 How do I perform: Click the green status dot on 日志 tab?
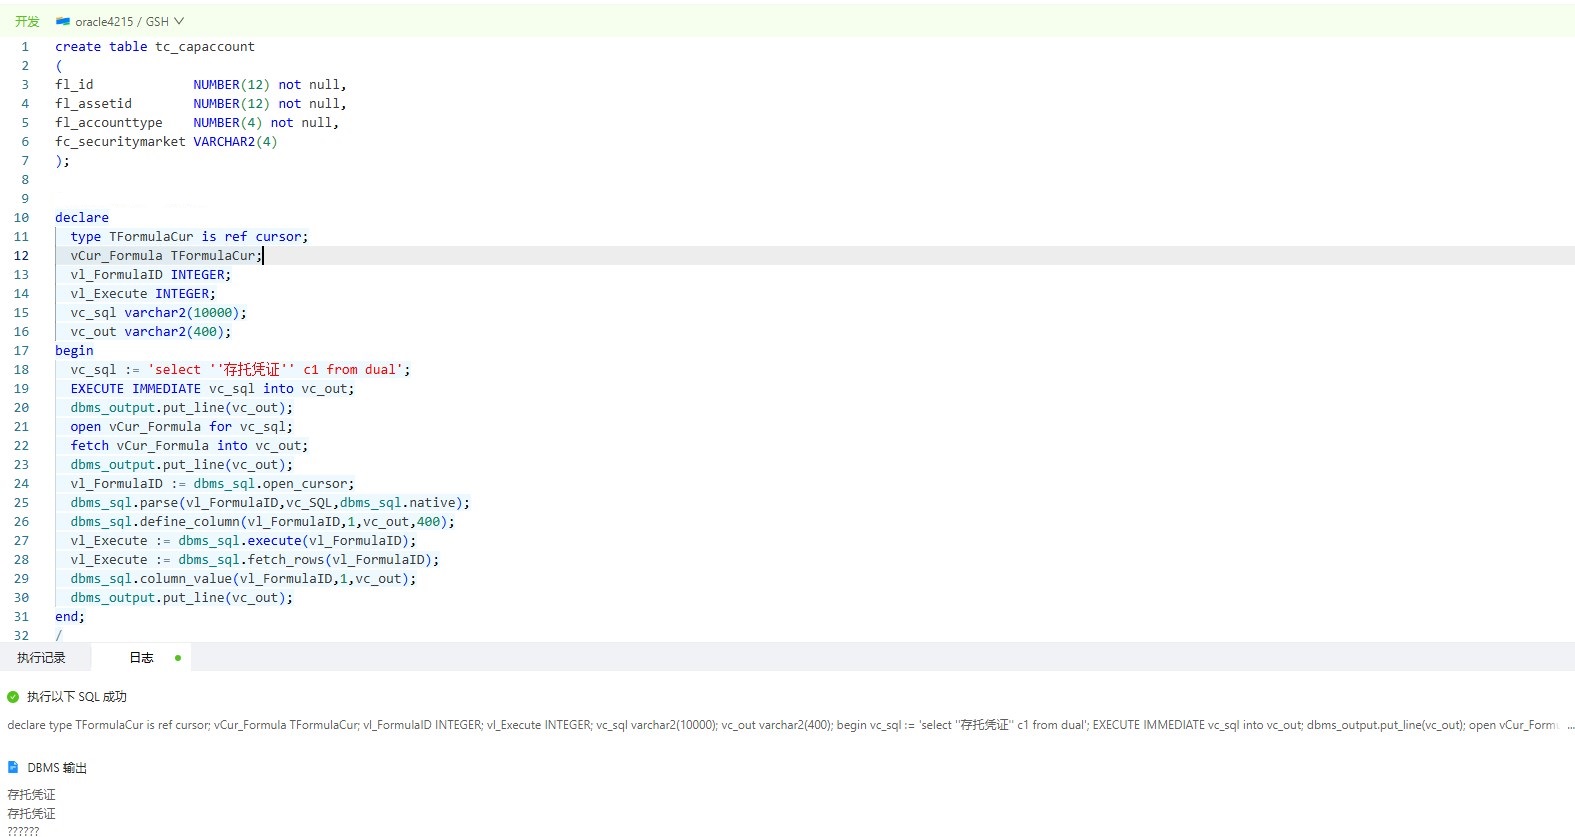pyautogui.click(x=178, y=658)
